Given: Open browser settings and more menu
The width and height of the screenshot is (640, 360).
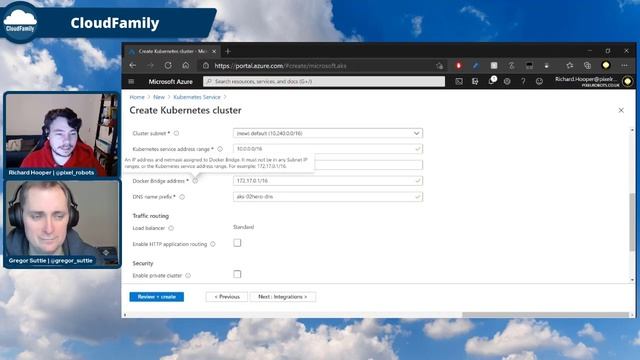Looking at the screenshot, I should click(x=624, y=65).
